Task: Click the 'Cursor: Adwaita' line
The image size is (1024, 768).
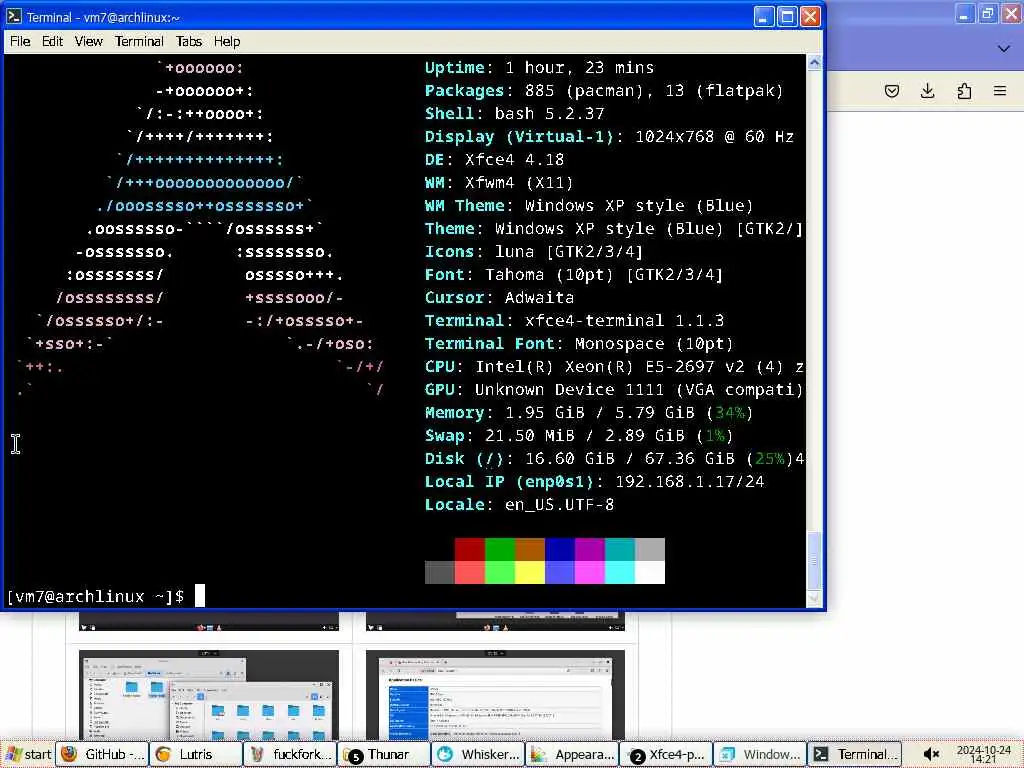Action: tap(499, 297)
